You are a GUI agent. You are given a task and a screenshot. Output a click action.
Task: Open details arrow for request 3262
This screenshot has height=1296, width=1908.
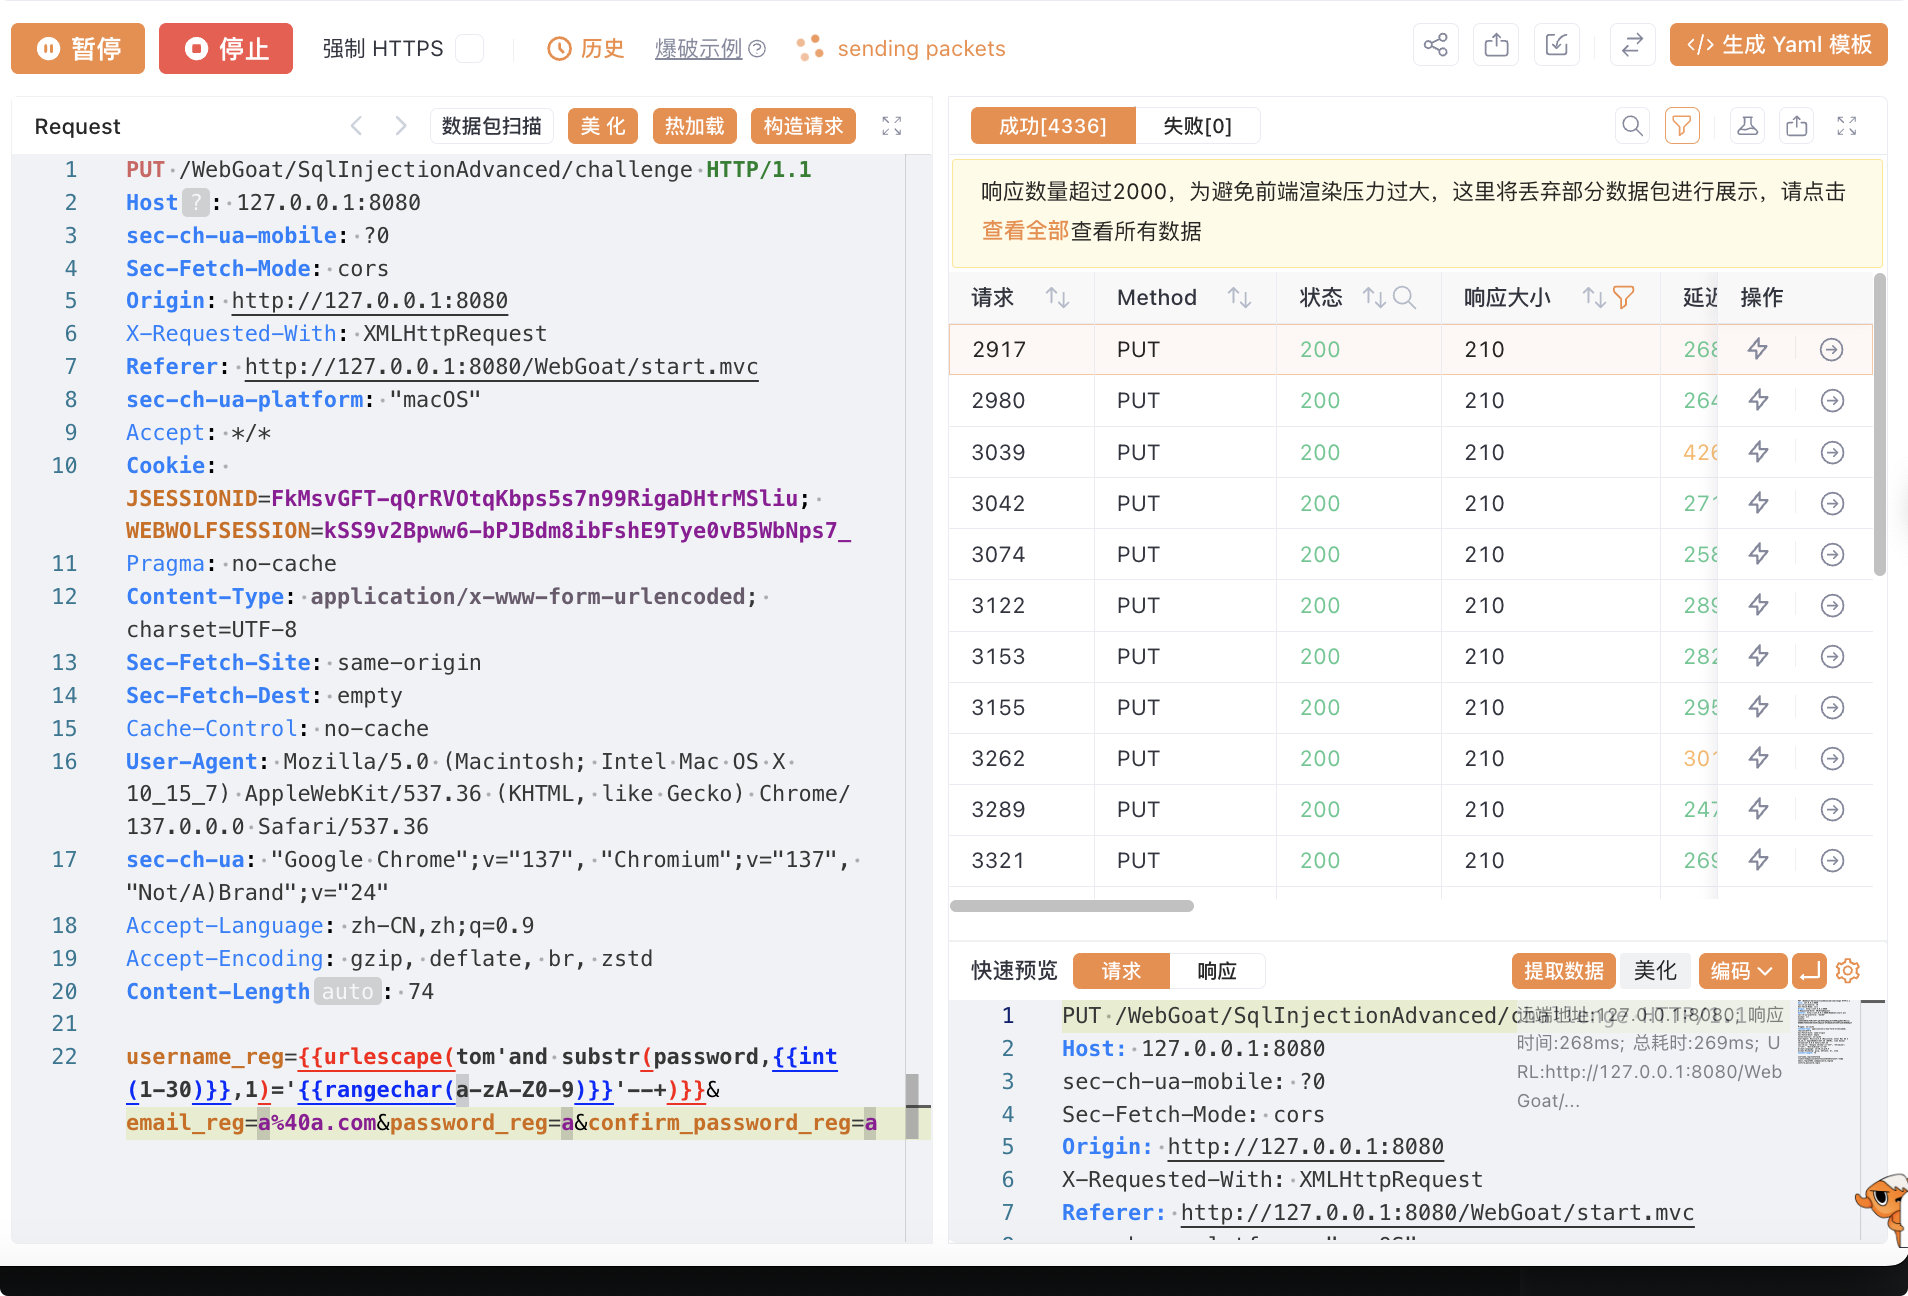coord(1832,758)
